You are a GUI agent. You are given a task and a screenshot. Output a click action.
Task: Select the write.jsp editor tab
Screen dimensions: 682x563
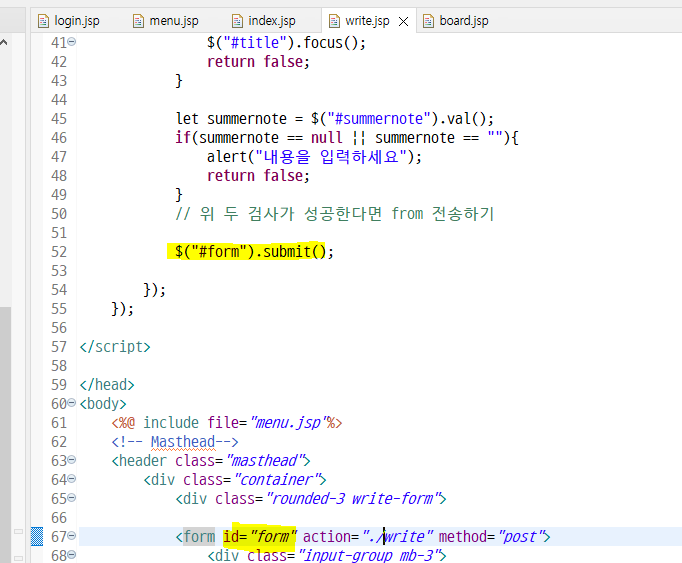[367, 20]
